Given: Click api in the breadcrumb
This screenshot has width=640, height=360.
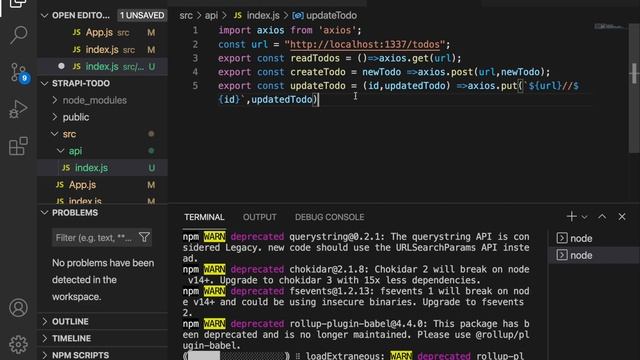Looking at the screenshot, I should pos(211,16).
